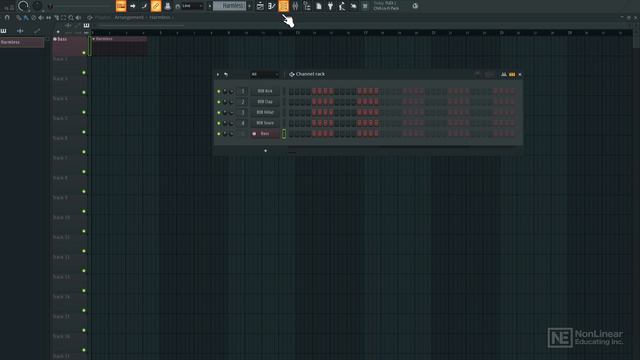The image size is (640, 360).
Task: Adjust the 808 Kick pan knob
Action: (x=225, y=91)
